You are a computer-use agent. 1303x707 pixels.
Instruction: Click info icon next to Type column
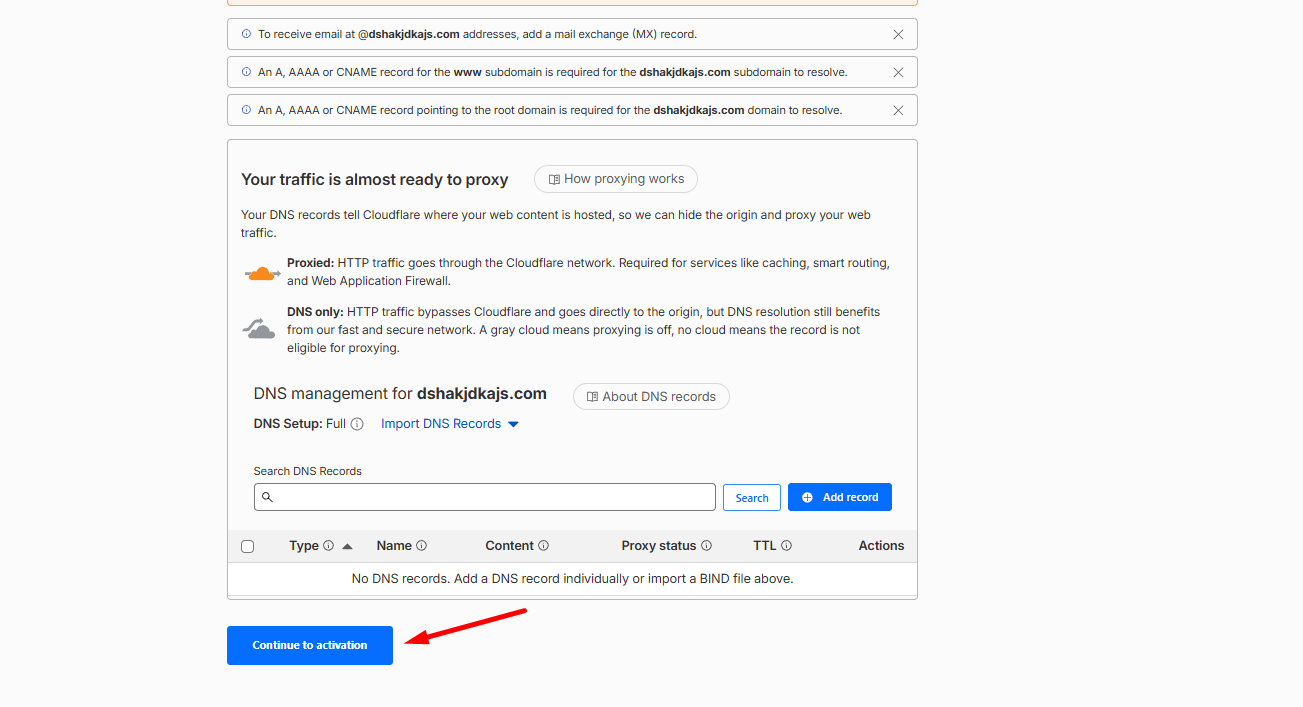[328, 546]
